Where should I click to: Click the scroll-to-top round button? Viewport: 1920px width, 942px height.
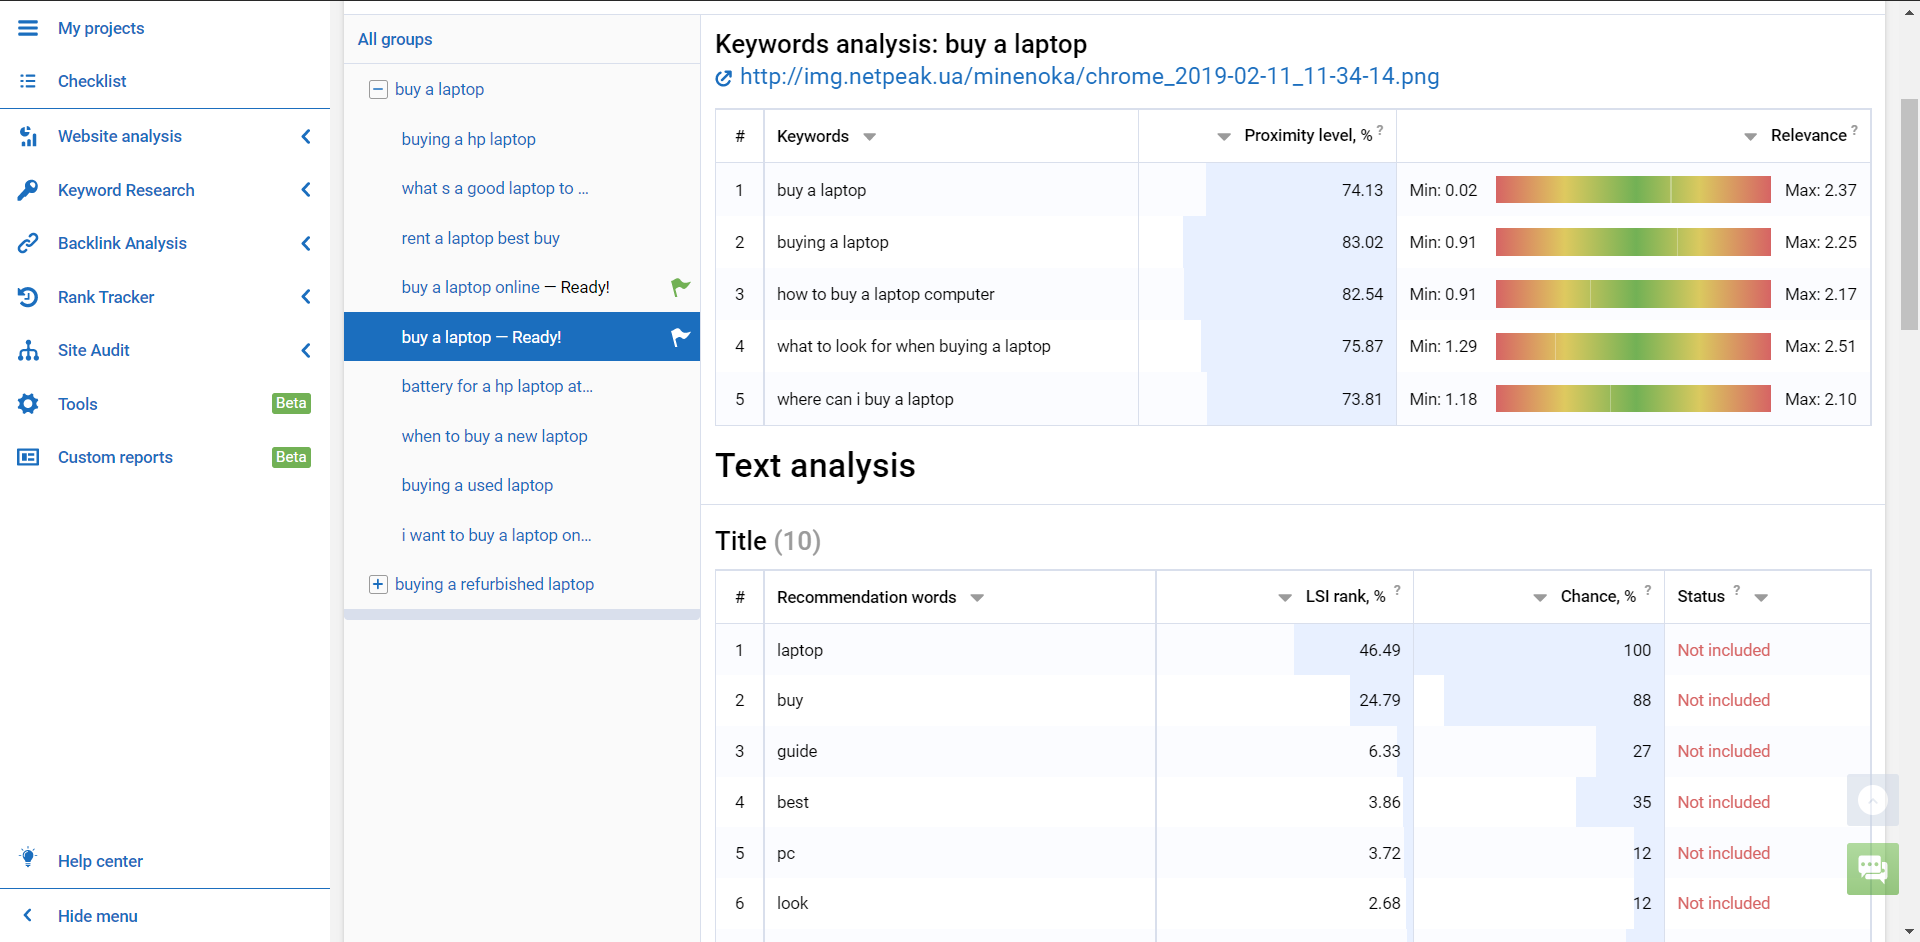pyautogui.click(x=1873, y=800)
